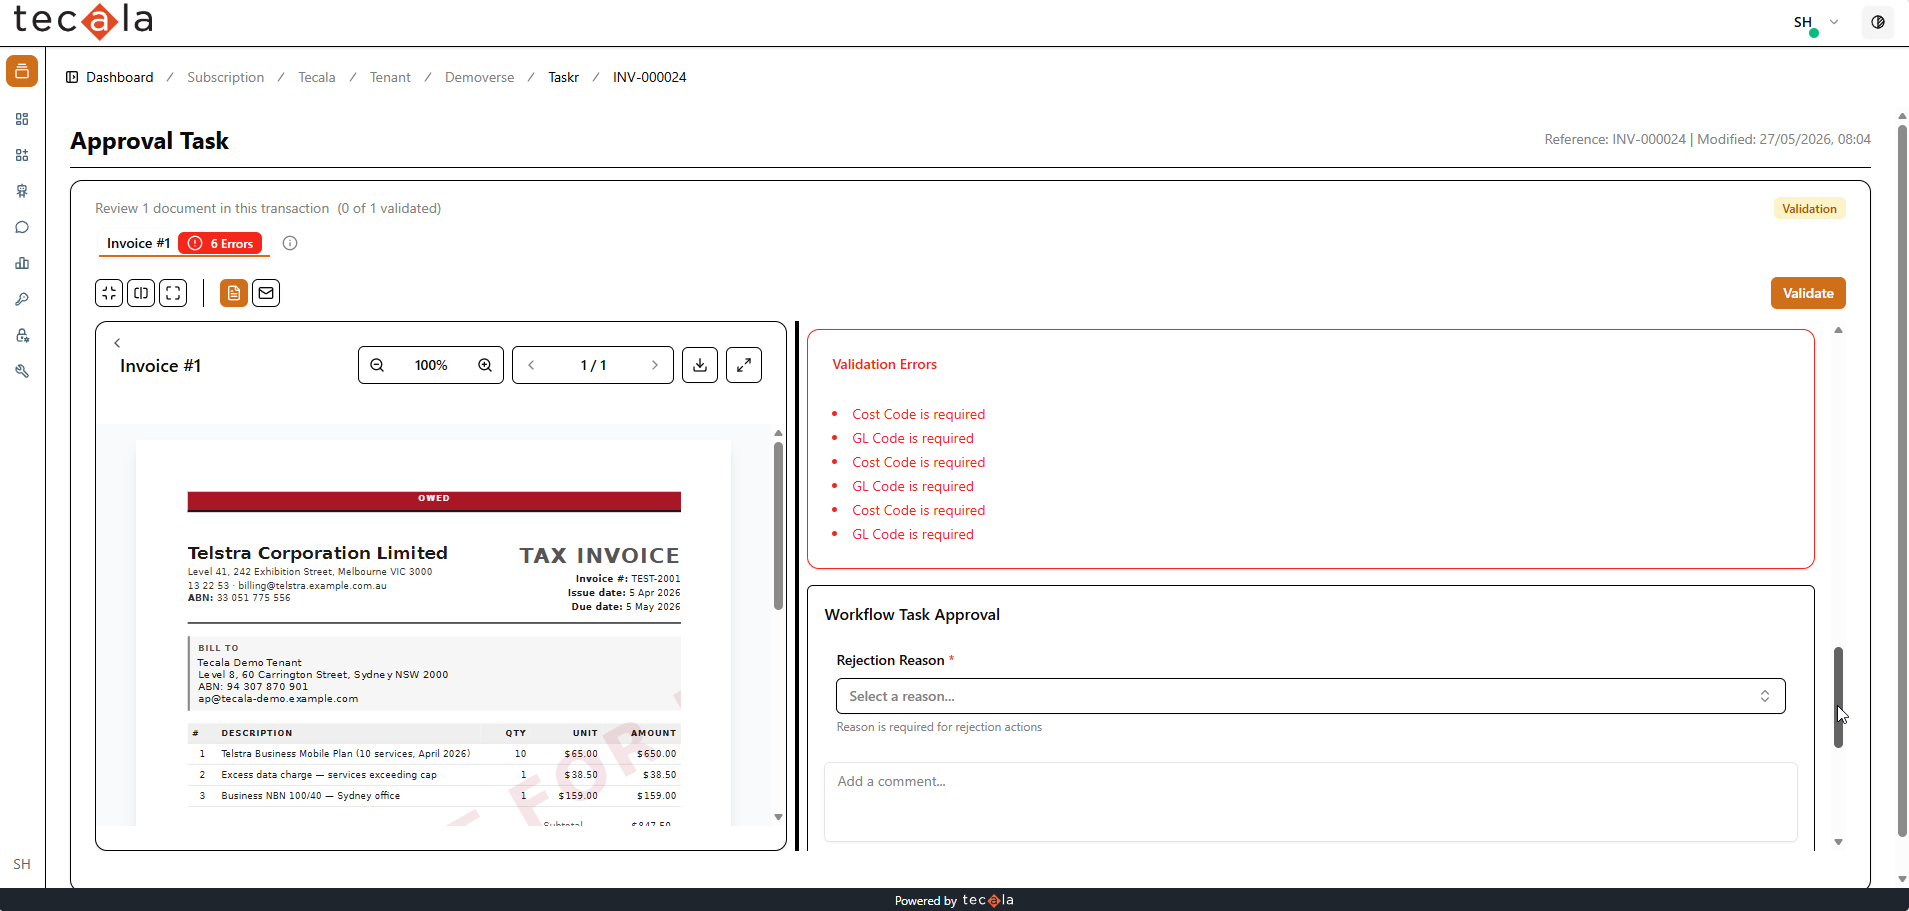
Task: Open the Tecala breadcrumb link
Action: coord(317,77)
